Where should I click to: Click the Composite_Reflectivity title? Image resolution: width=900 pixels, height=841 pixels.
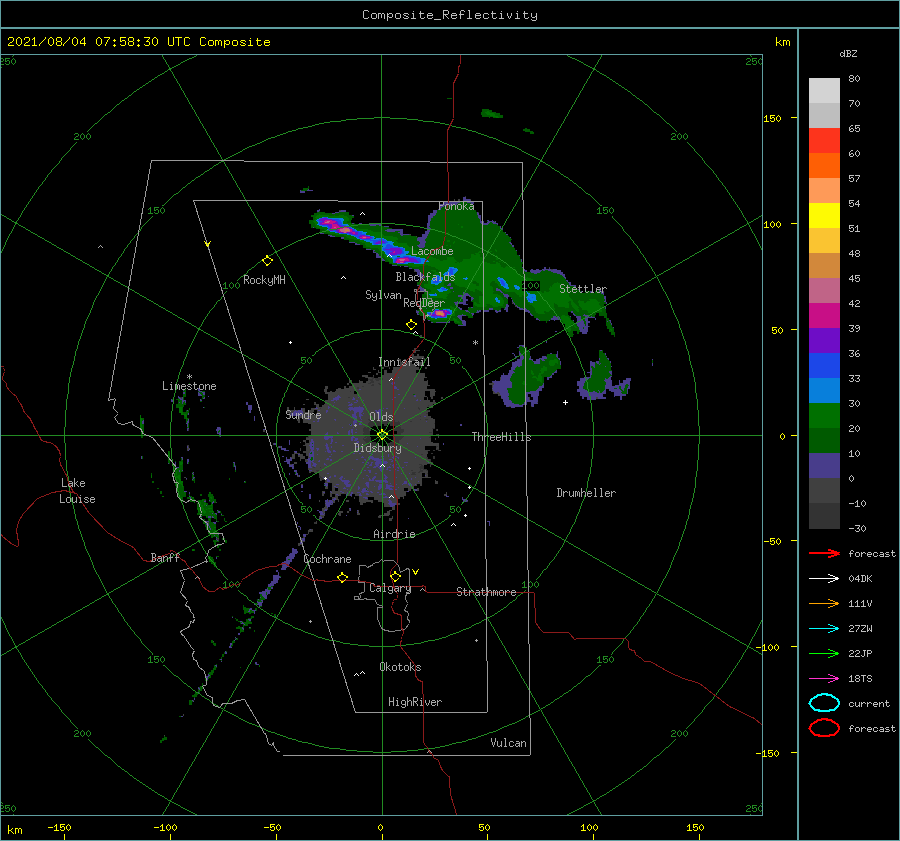tap(449, 15)
